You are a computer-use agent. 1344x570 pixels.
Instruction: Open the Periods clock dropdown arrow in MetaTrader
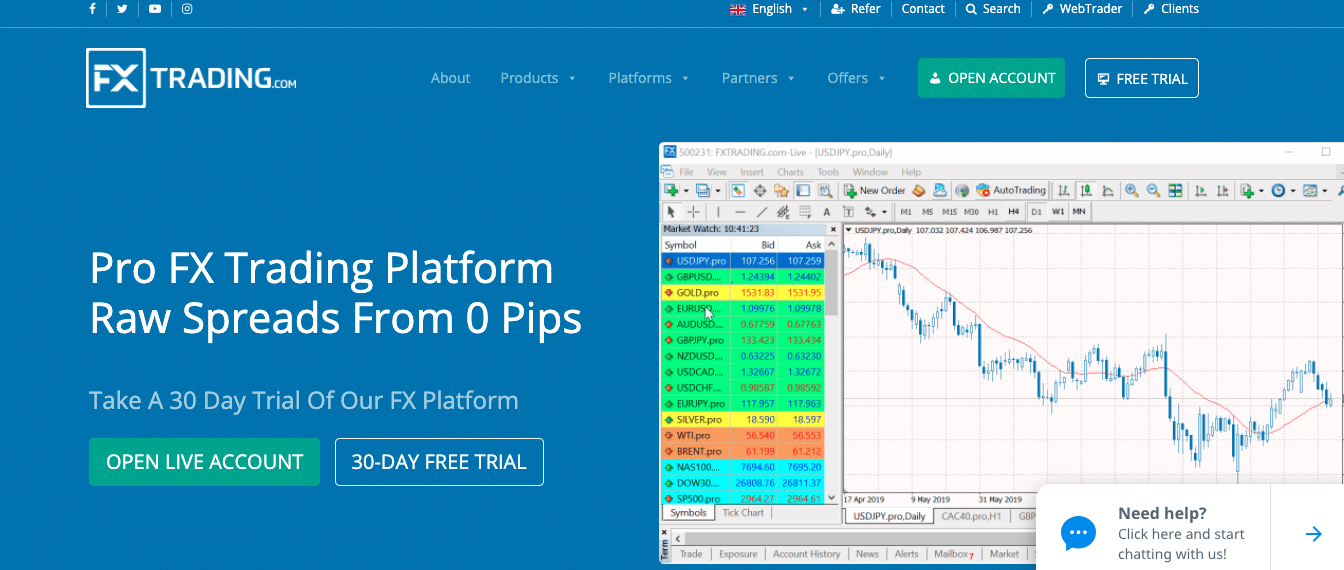coord(1293,190)
